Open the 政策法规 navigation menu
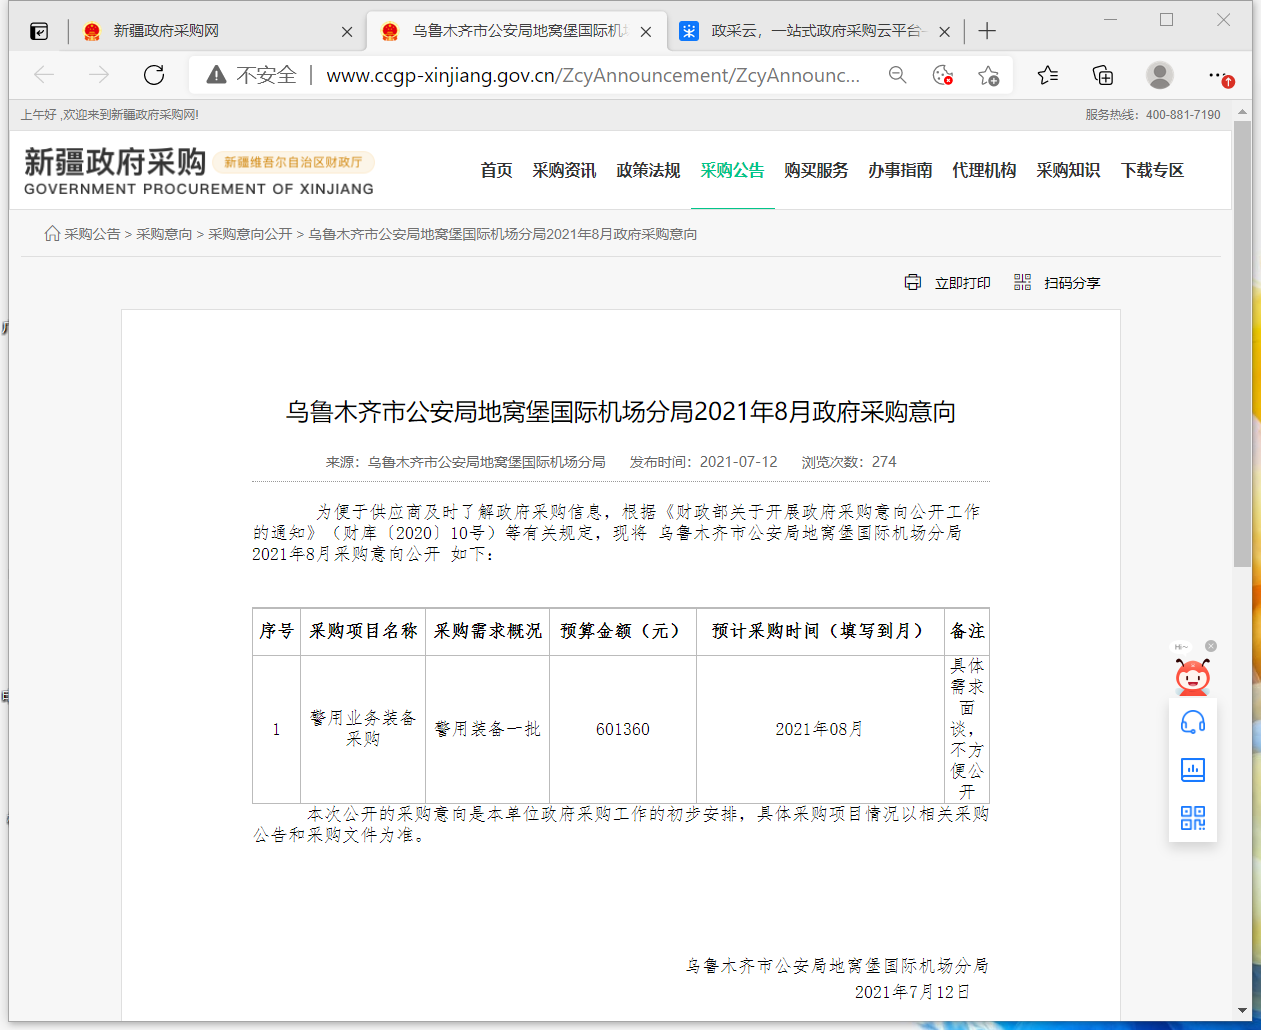Image resolution: width=1261 pixels, height=1030 pixels. [x=648, y=170]
